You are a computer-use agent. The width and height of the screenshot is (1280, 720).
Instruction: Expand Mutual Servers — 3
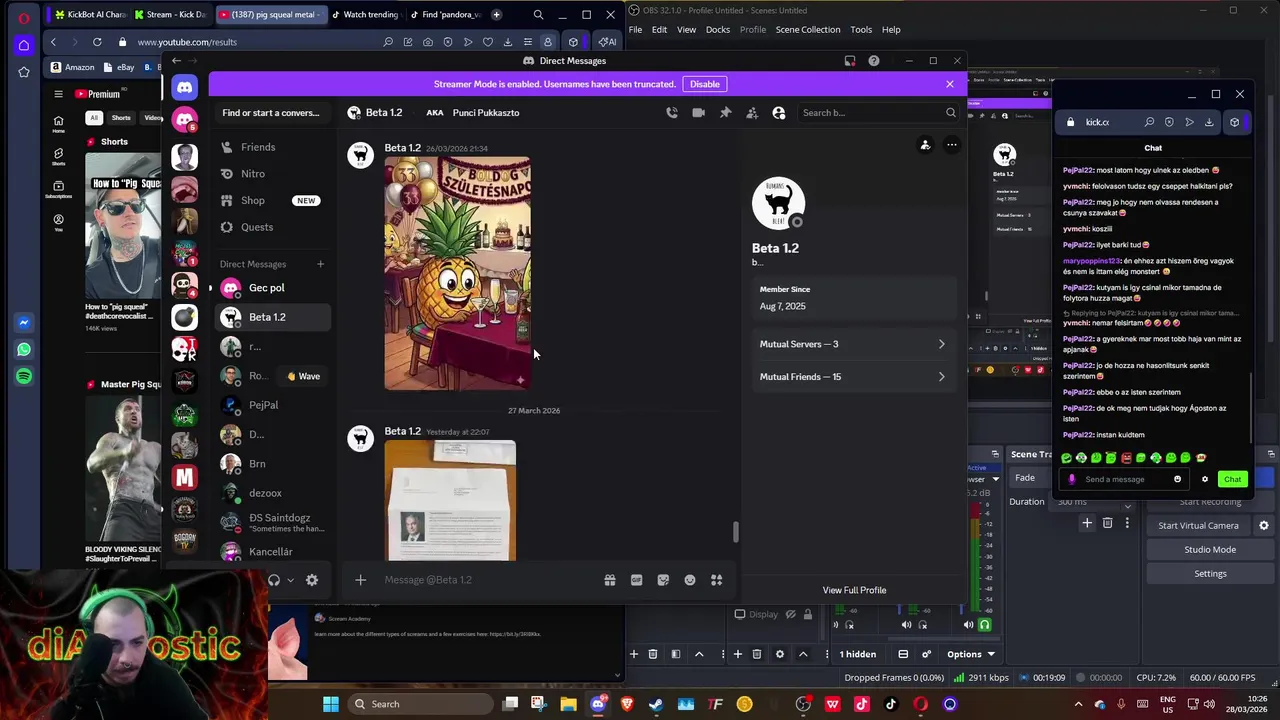coord(854,344)
